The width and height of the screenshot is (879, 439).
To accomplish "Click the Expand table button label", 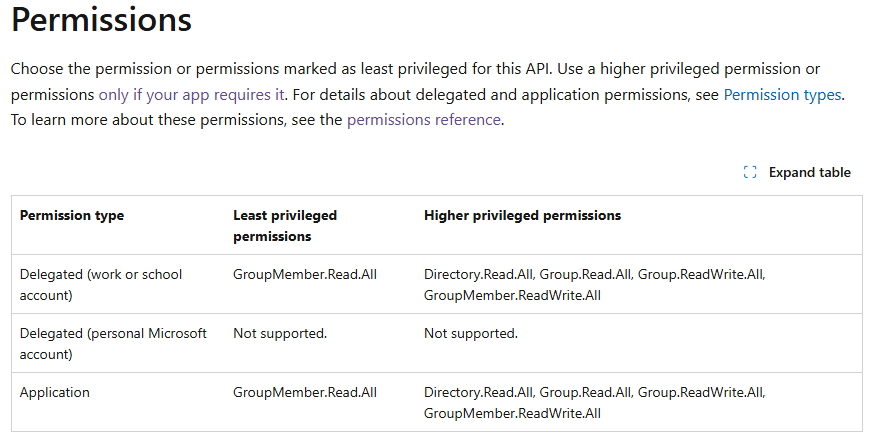I will pyautogui.click(x=809, y=172).
